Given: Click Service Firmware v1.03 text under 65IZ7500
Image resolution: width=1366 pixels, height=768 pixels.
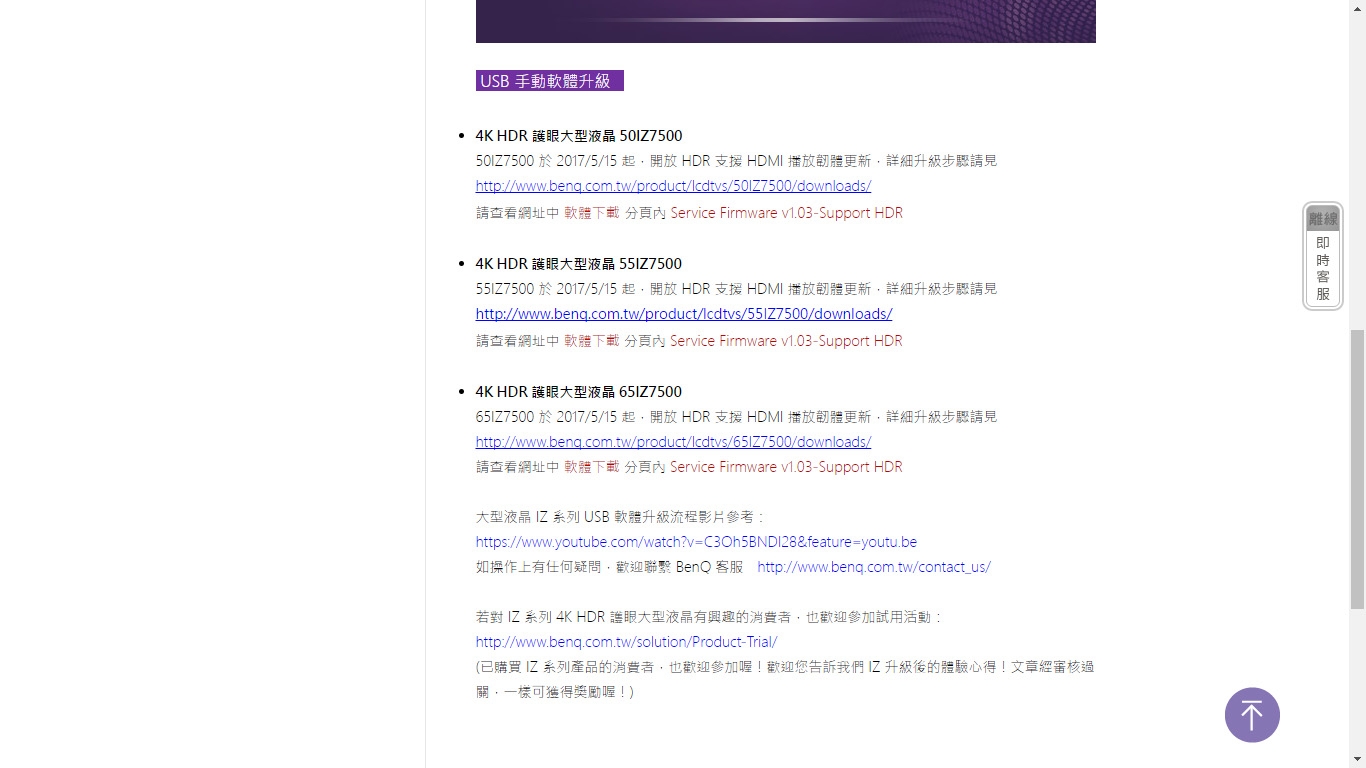Looking at the screenshot, I should pyautogui.click(x=786, y=467).
